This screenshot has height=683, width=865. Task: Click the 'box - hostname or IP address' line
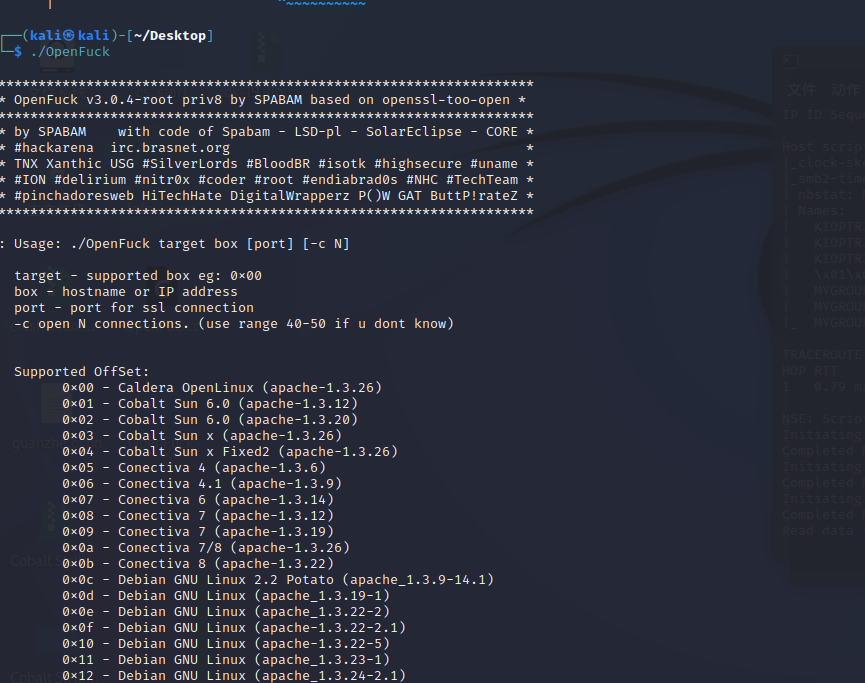click(126, 292)
